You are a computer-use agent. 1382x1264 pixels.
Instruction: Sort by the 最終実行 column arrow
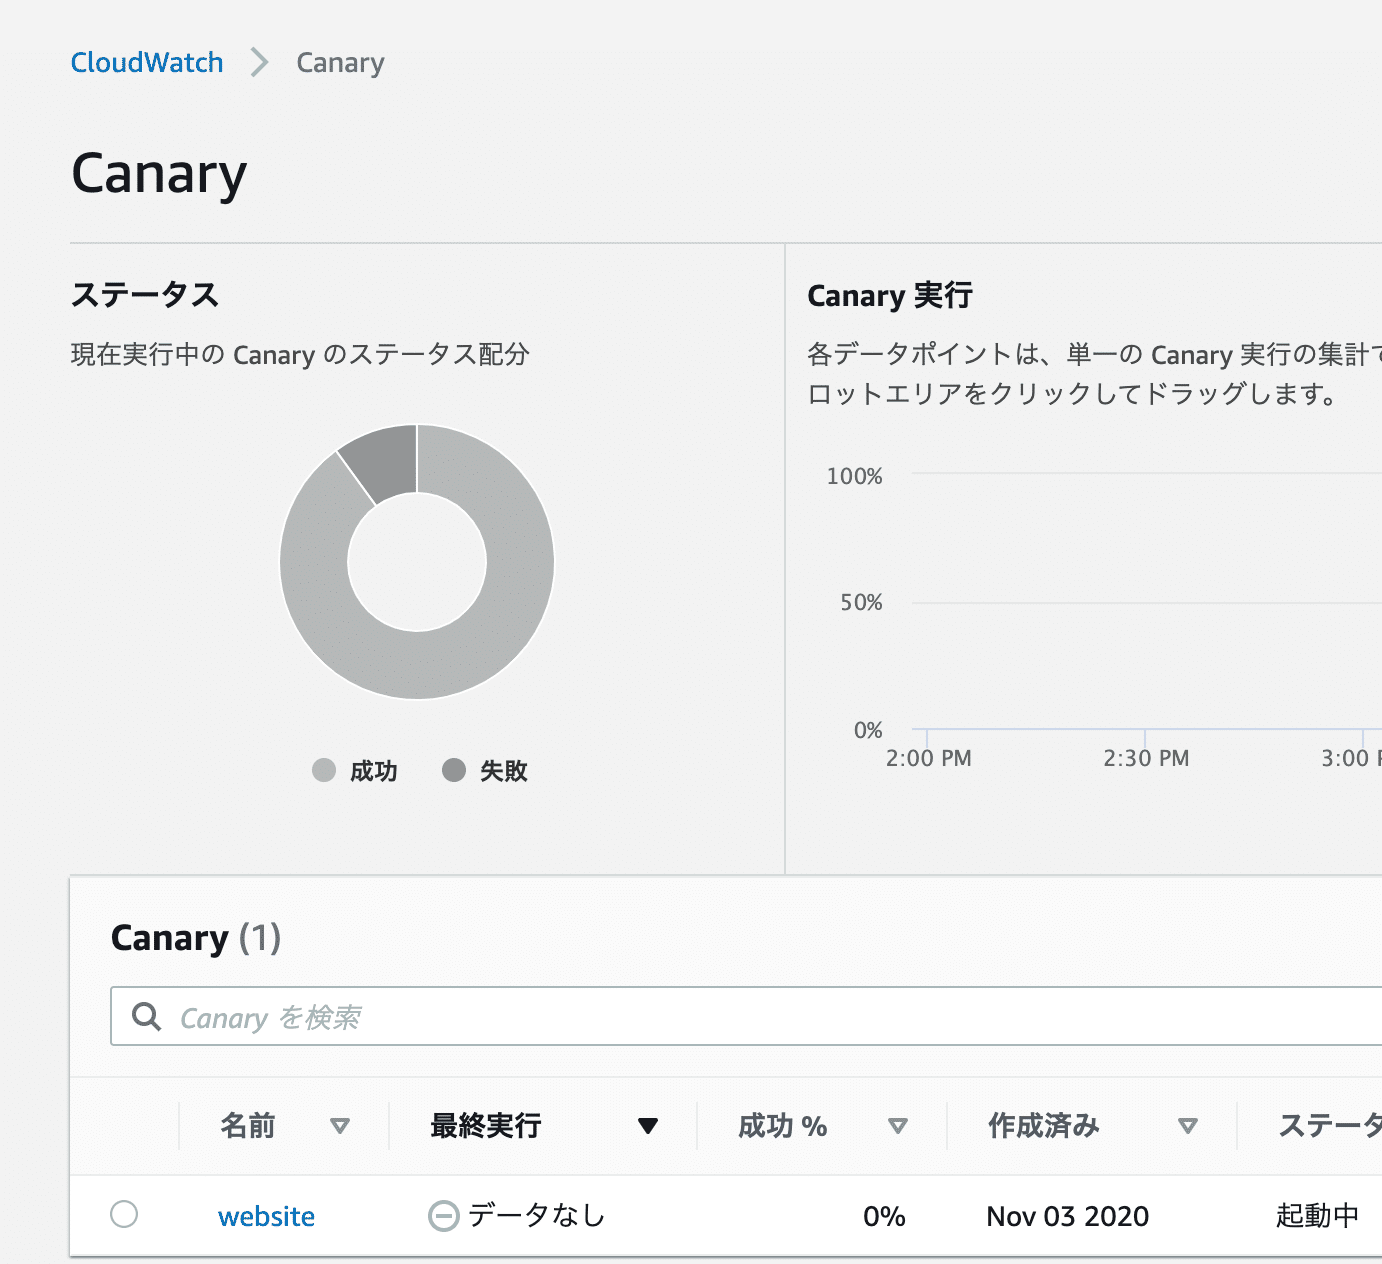tap(648, 1126)
